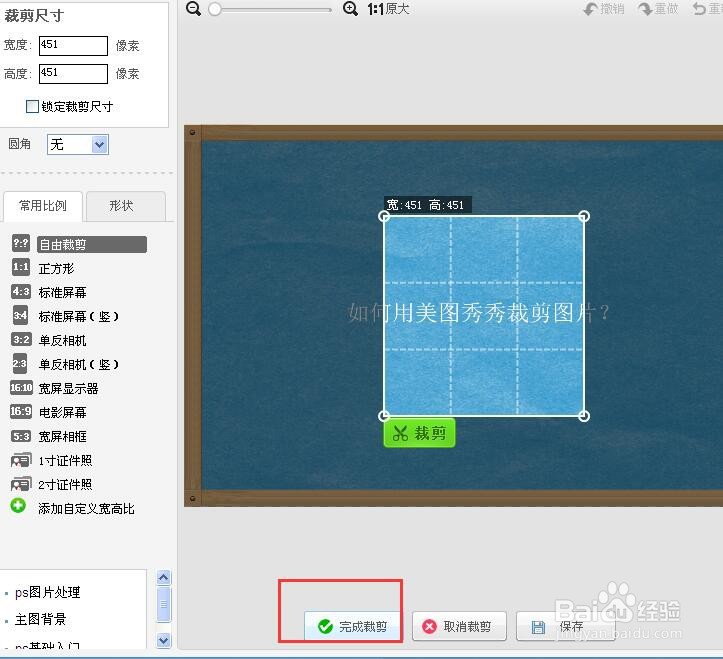Choose the 2寸证件照 label

coord(65,484)
